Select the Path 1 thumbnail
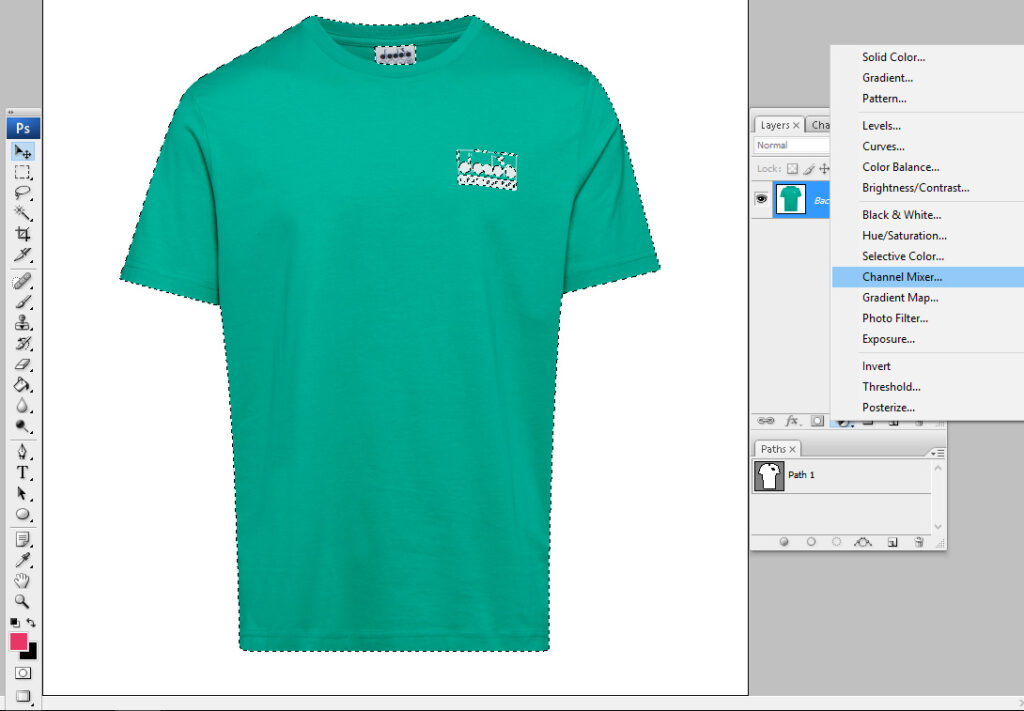 click(x=768, y=475)
